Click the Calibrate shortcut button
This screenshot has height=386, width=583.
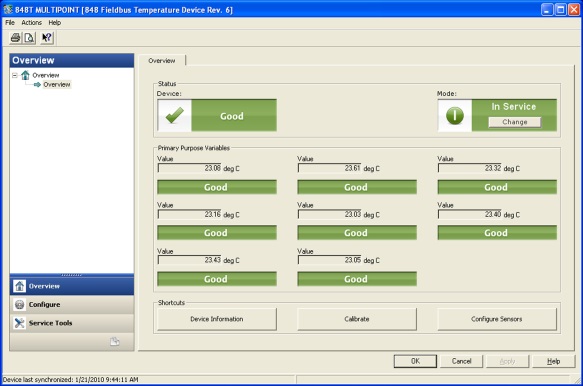click(x=357, y=319)
